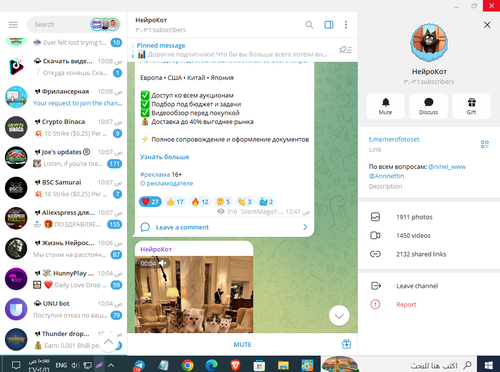Send a Gift from the info panel
Screen dimensions: 500x372
(471, 106)
